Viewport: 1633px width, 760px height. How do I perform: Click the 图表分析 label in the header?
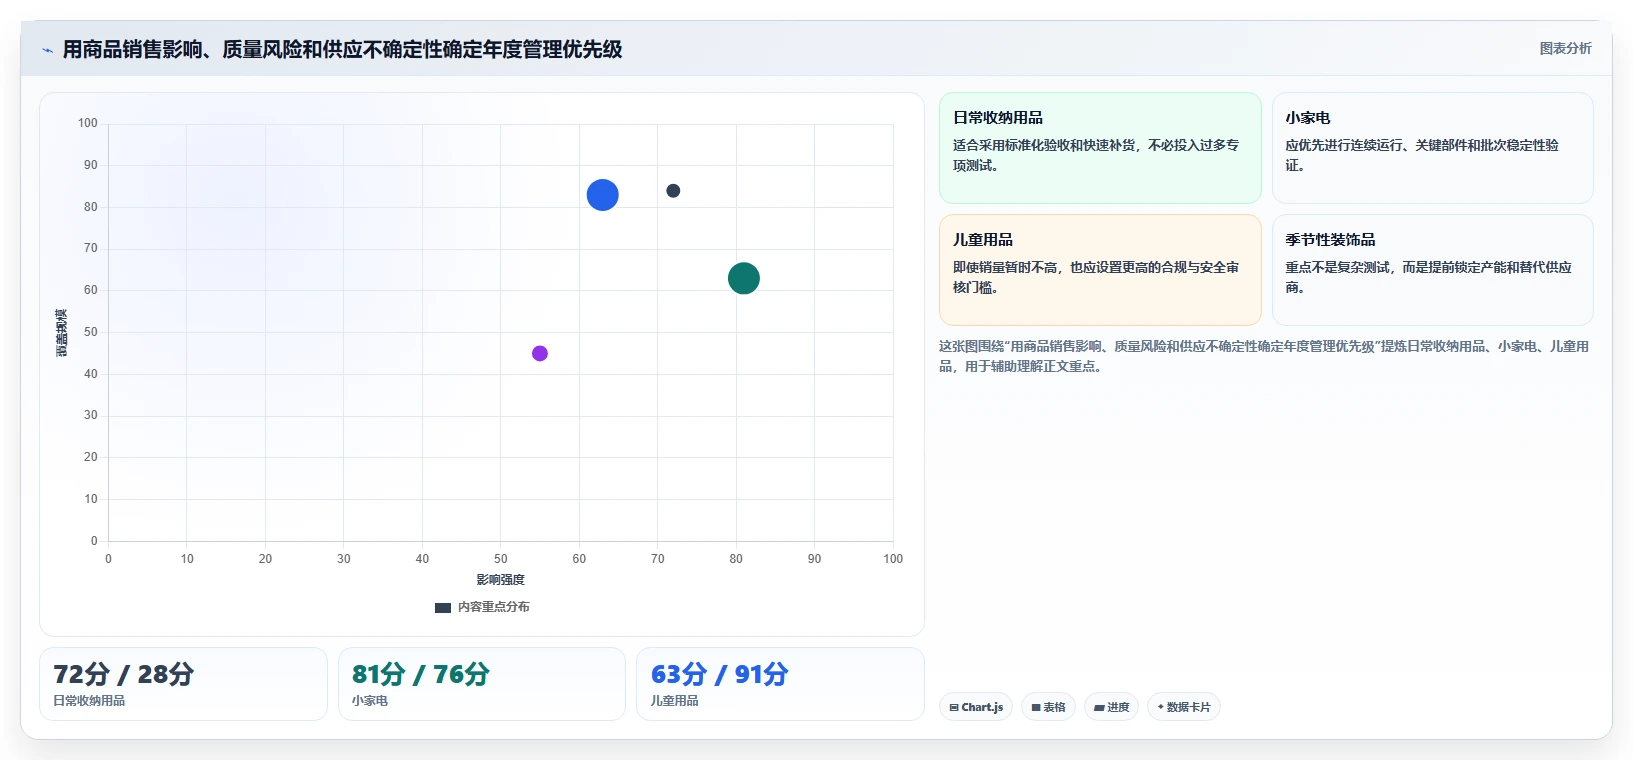[1565, 48]
